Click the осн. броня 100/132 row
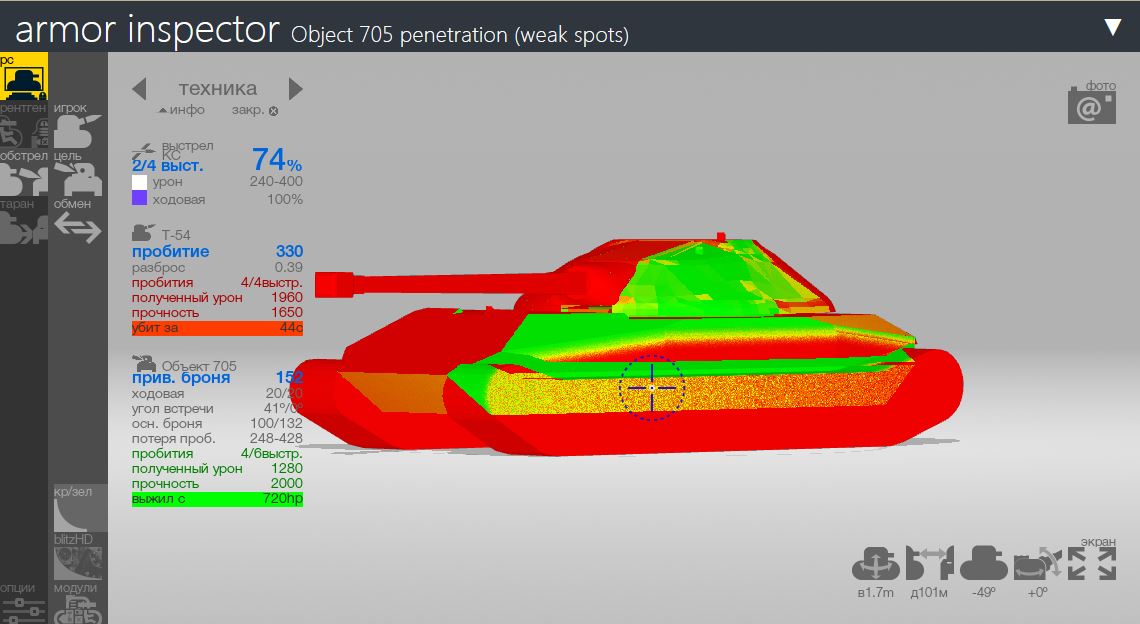 (x=217, y=423)
